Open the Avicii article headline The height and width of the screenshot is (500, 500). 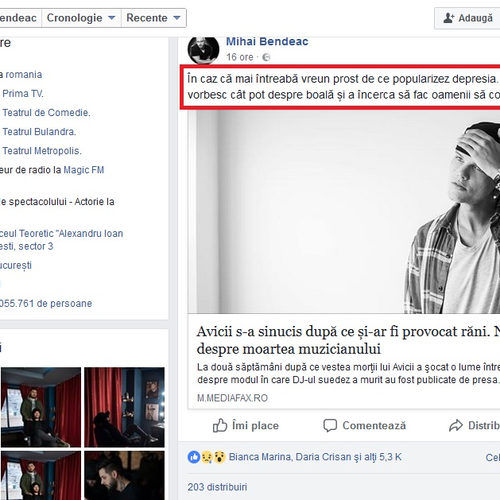348,340
